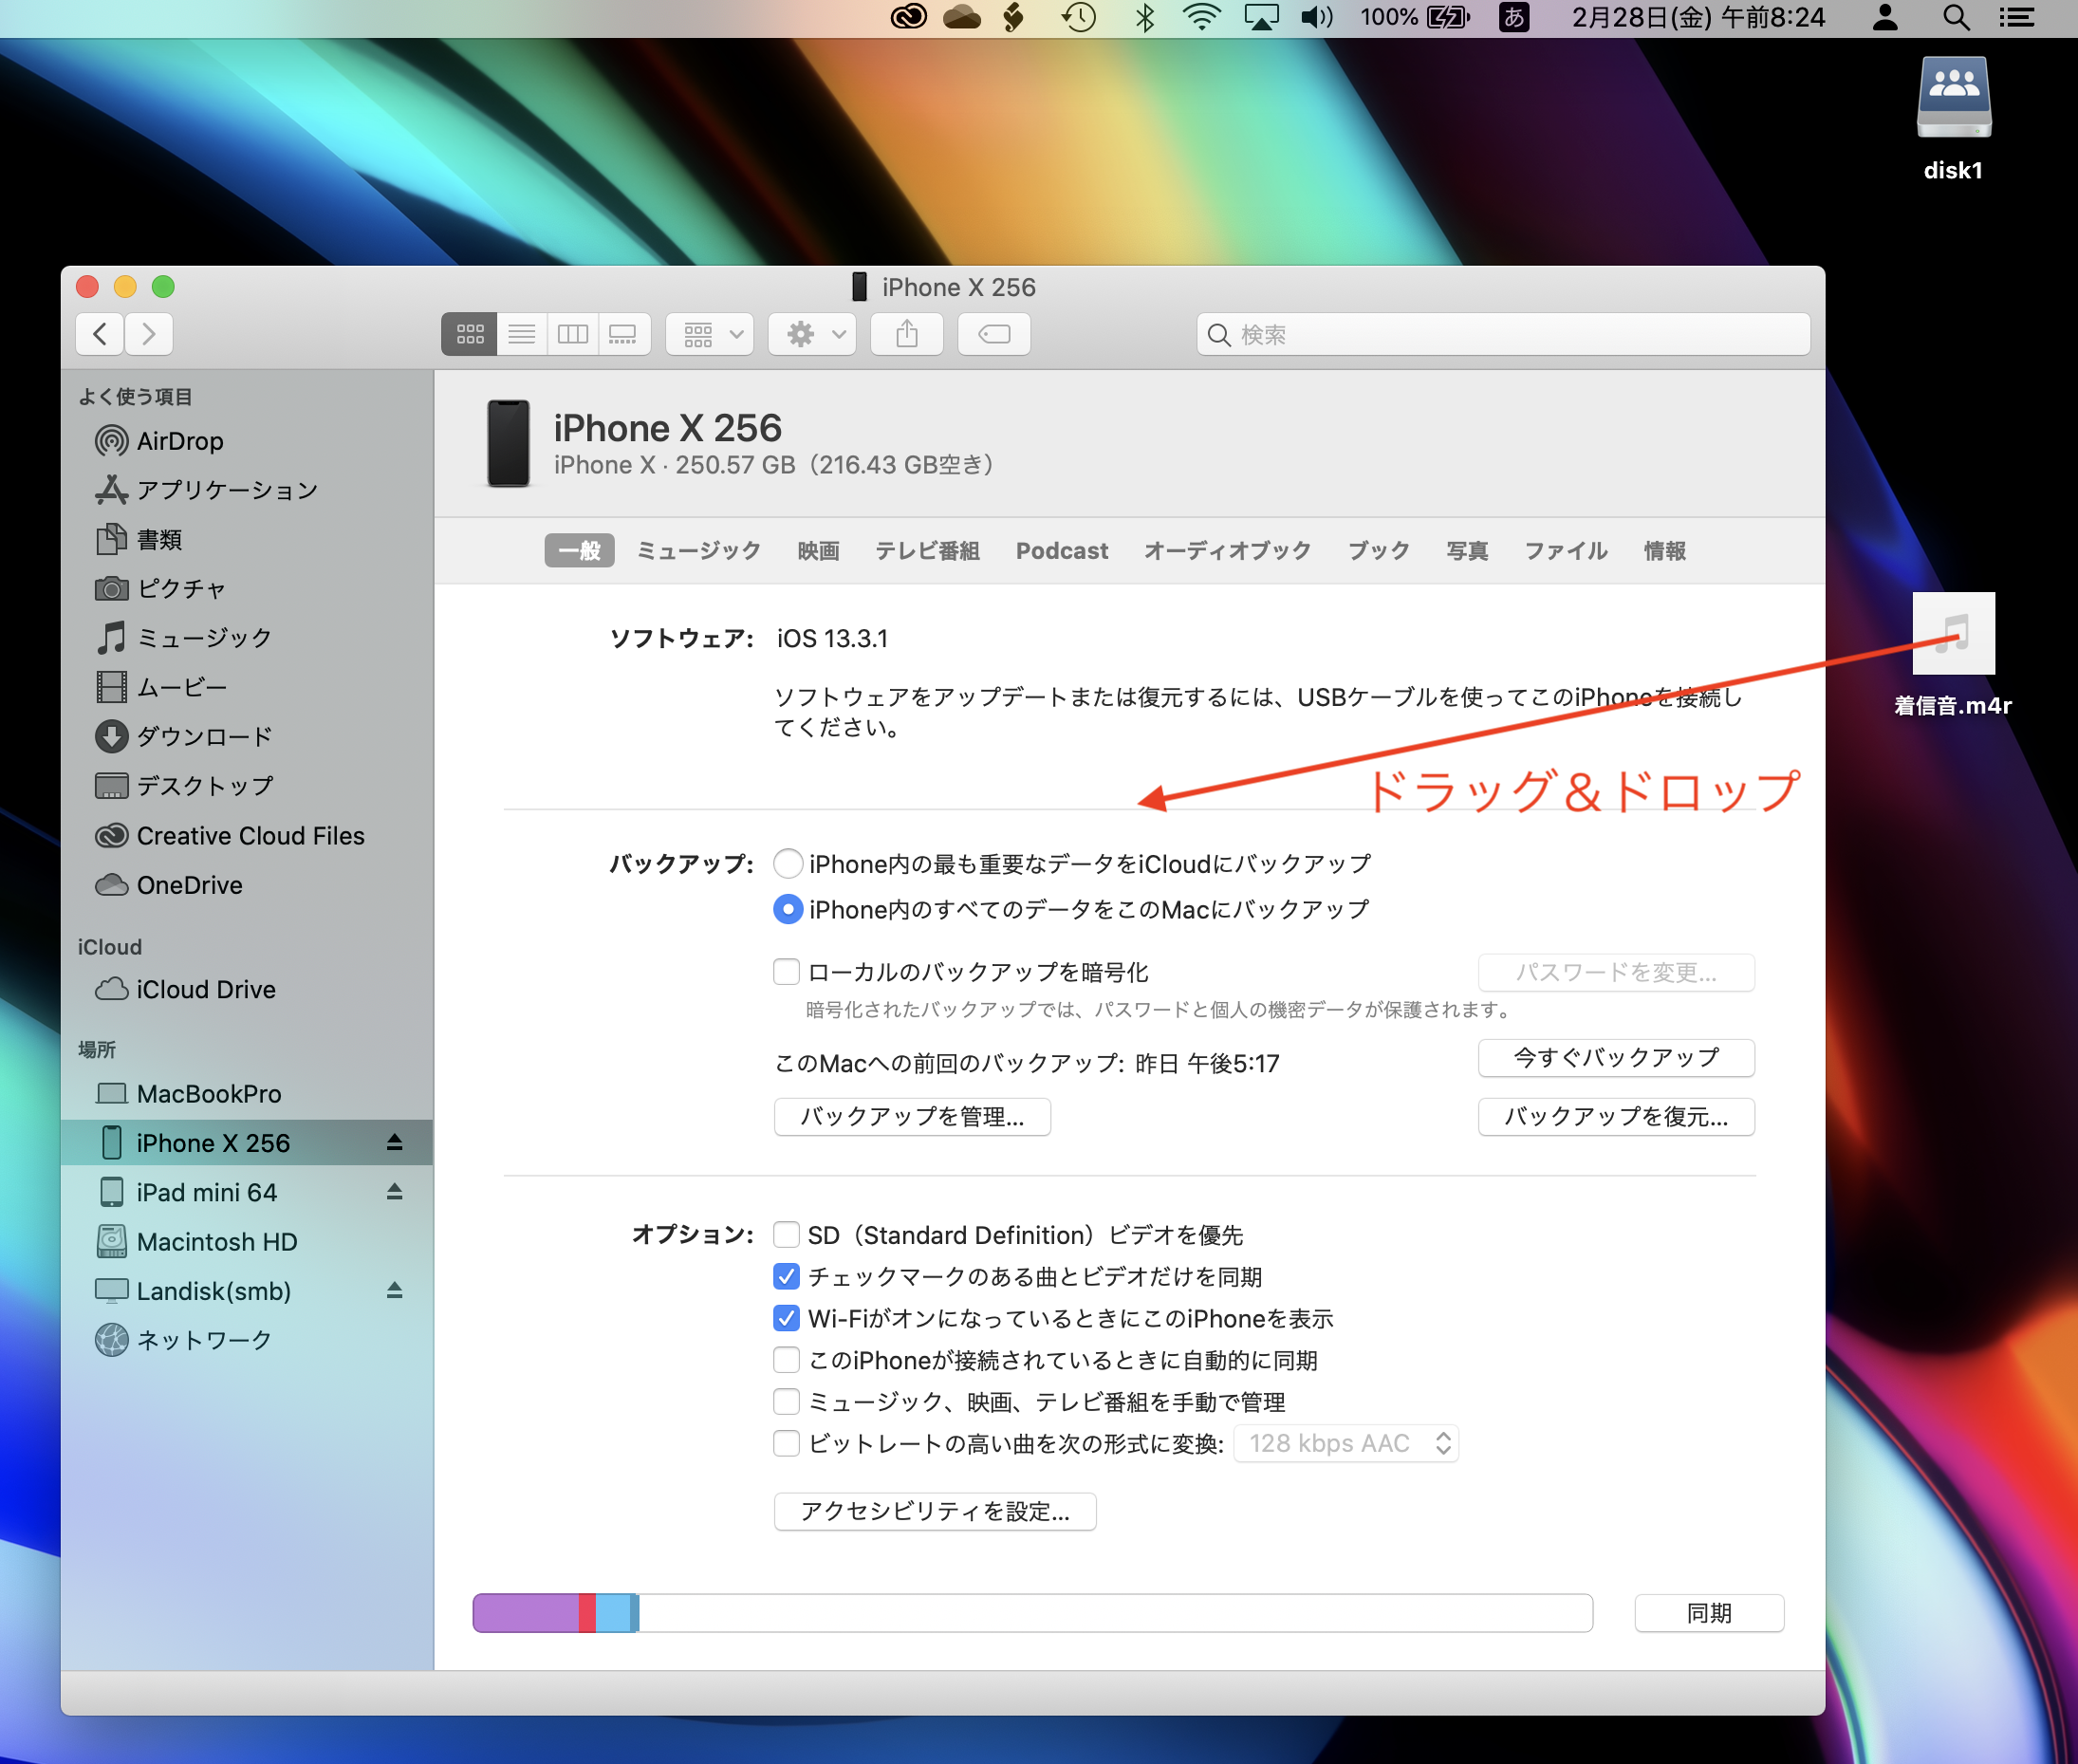Enable ローカルのバックアップを暗号化 checkbox
The width and height of the screenshot is (2078, 1764).
(x=787, y=972)
